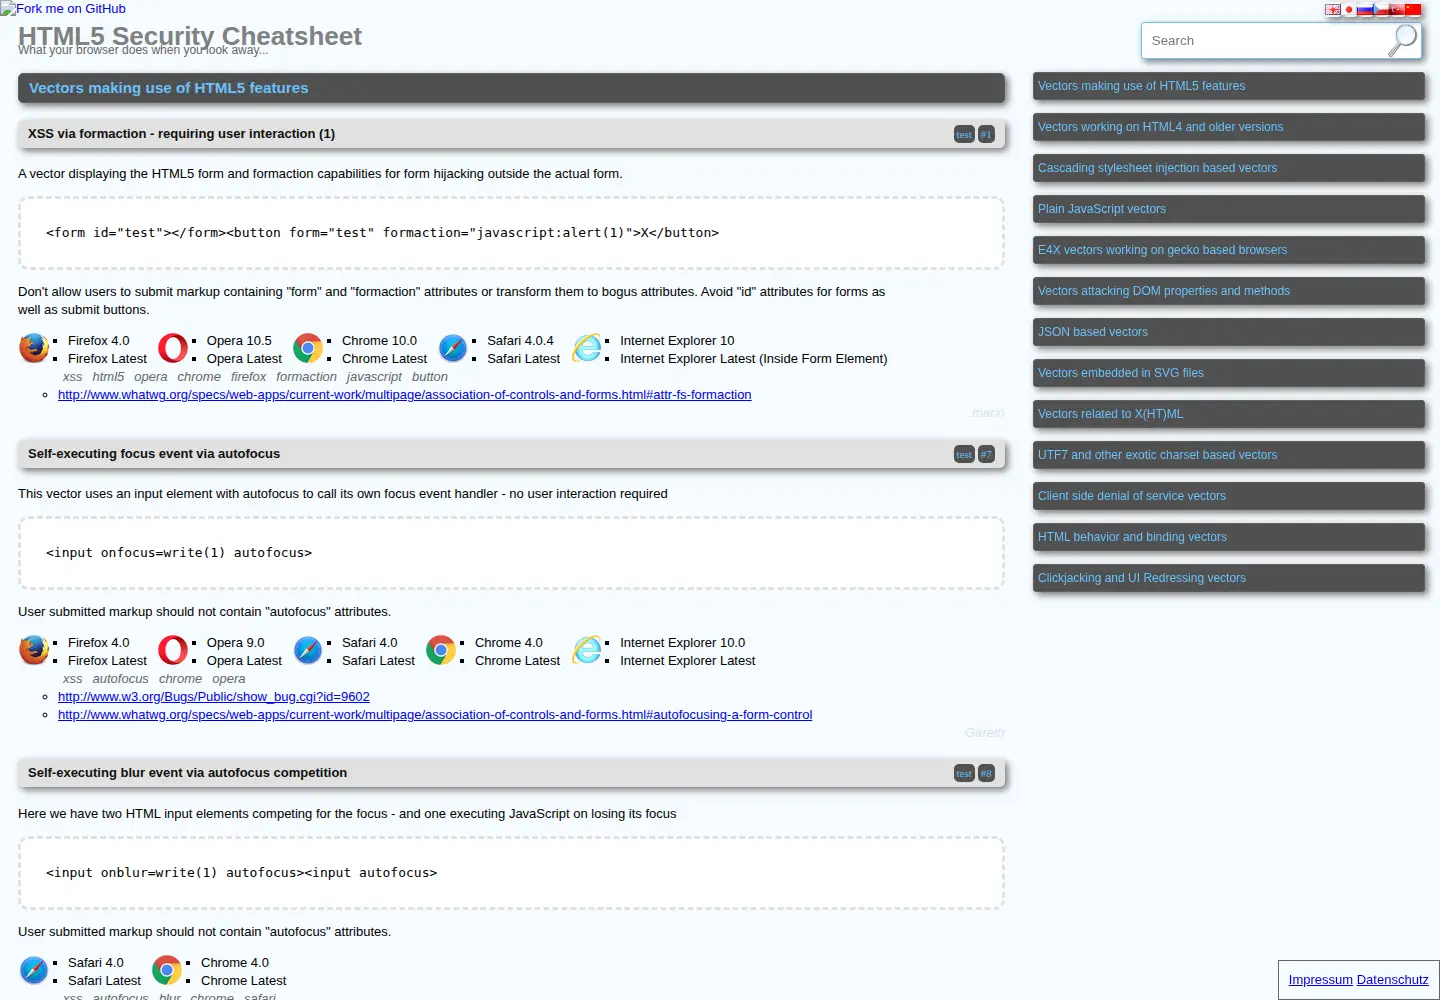This screenshot has height=1000, width=1440.
Task: Click the #1 permalink badge
Action: 986,134
